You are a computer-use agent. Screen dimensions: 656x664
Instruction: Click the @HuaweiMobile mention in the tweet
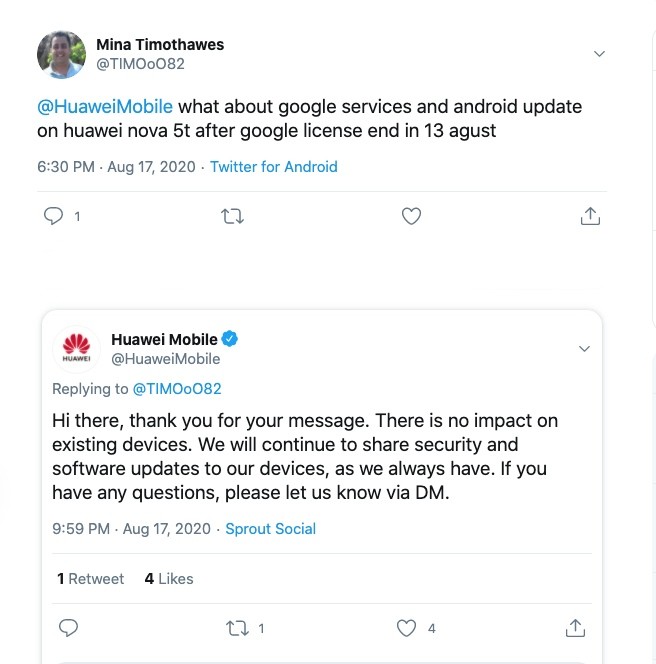(105, 107)
